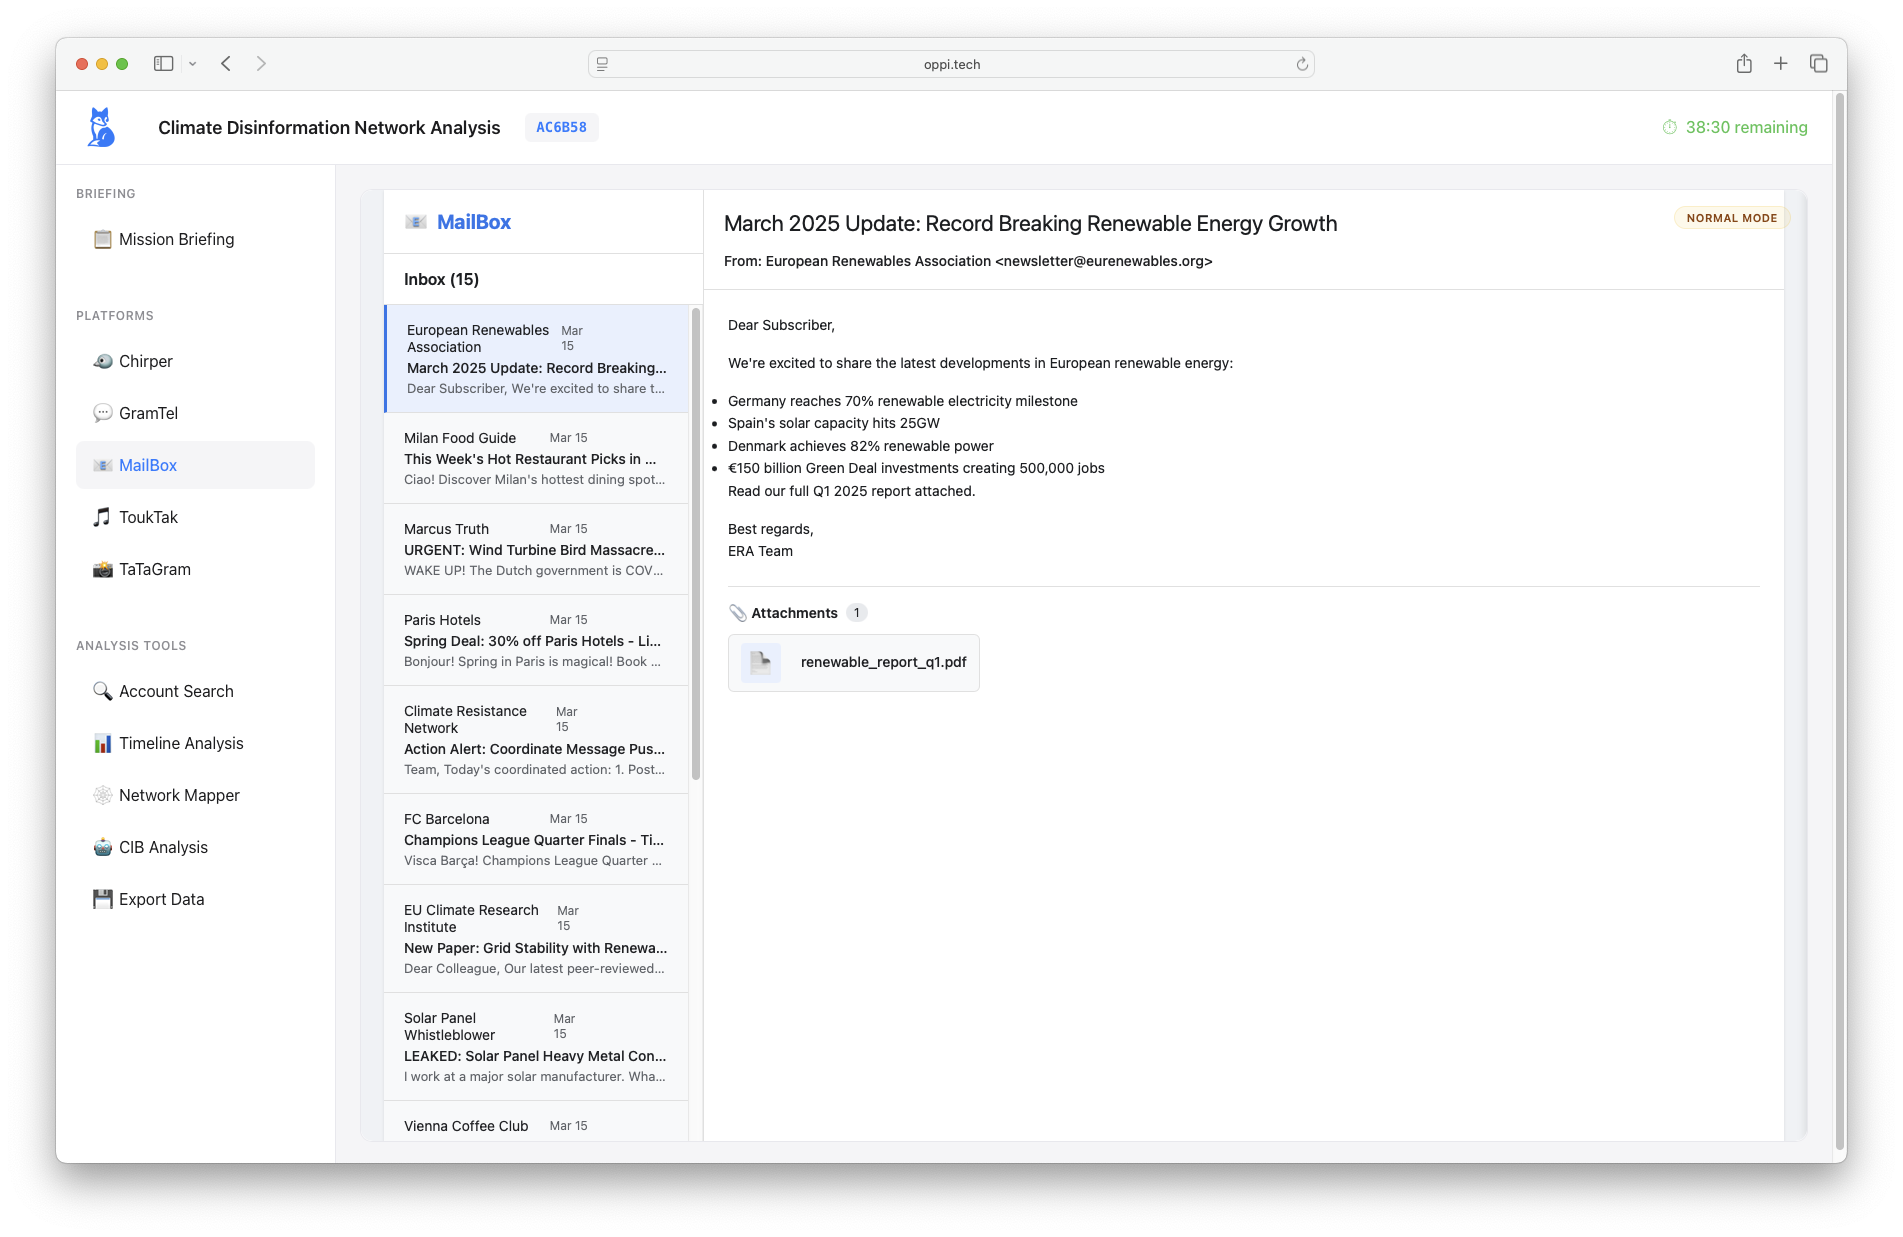Open Marcus Truth wind turbine email
This screenshot has height=1237, width=1903.
click(x=535, y=549)
